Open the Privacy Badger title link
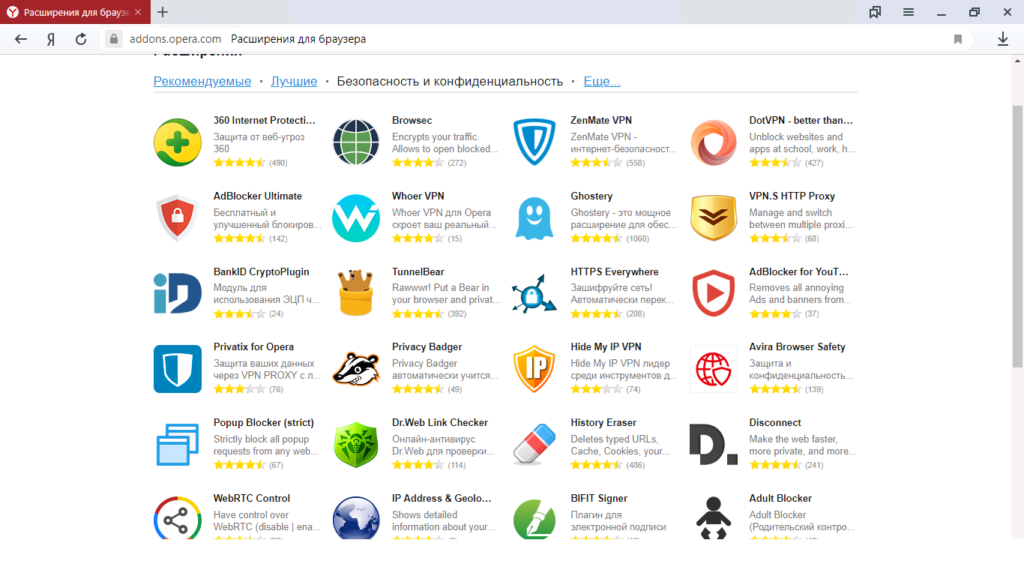The image size is (1024, 576). (x=426, y=347)
